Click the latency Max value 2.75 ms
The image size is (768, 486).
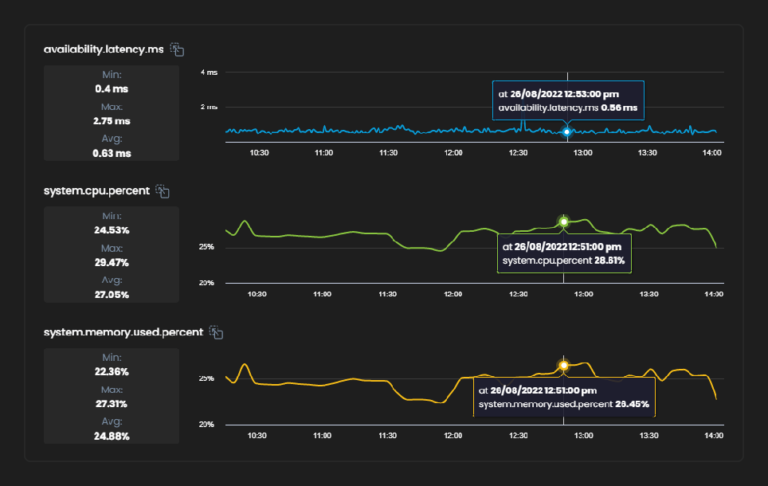(111, 120)
